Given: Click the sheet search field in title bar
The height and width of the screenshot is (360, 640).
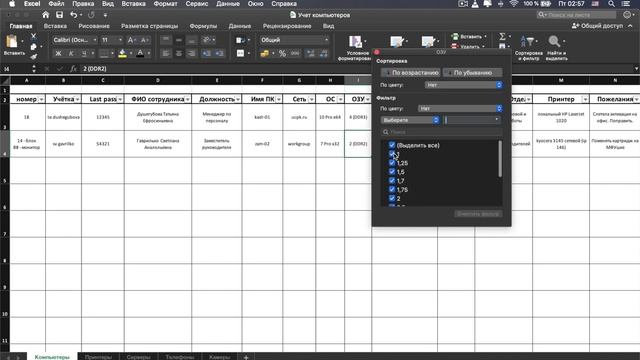Looking at the screenshot, I should tap(576, 15).
